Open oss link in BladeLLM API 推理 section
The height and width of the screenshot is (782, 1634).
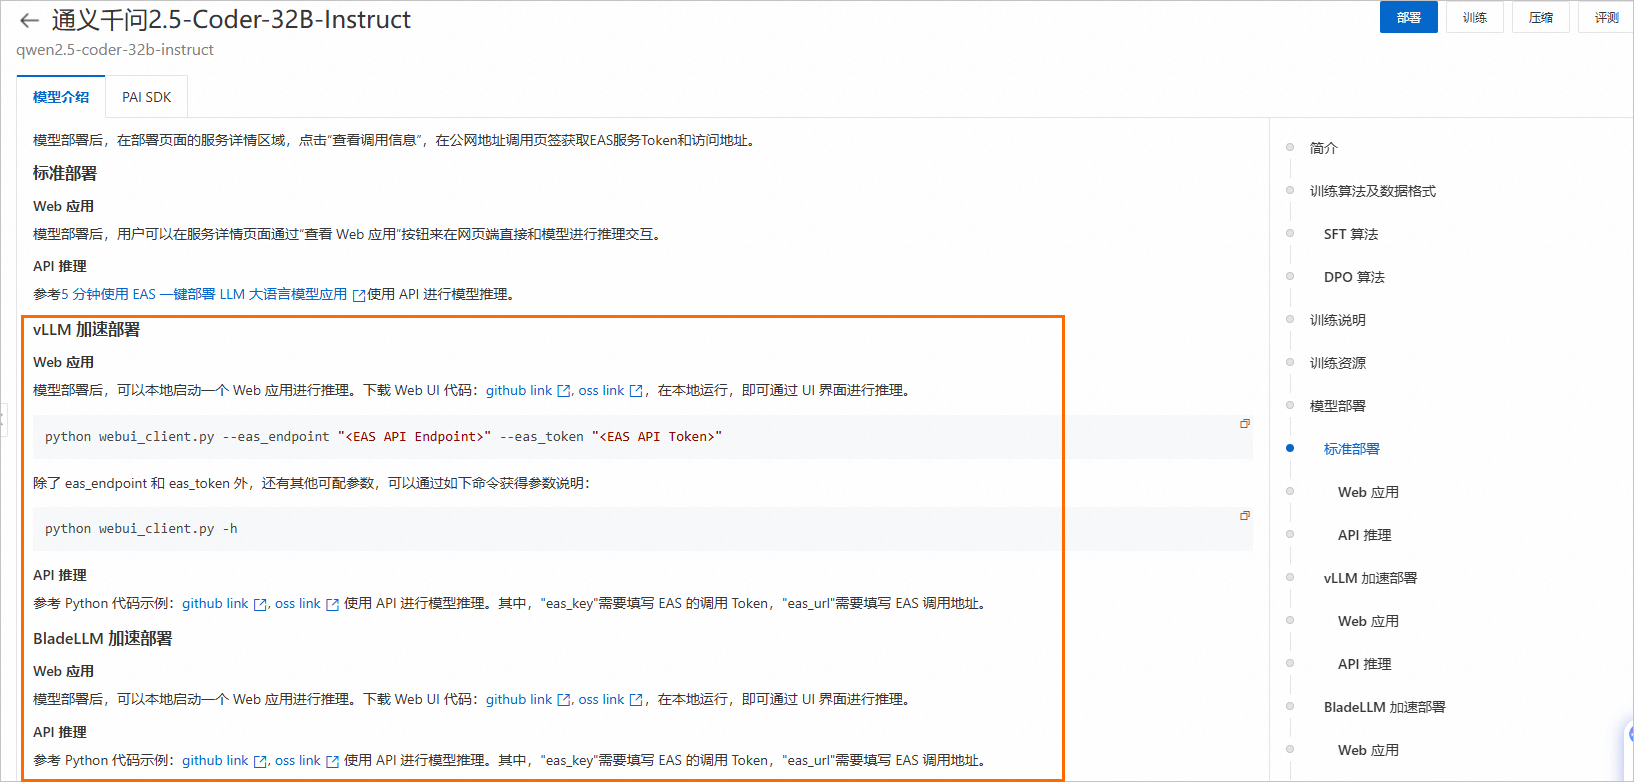coord(307,760)
